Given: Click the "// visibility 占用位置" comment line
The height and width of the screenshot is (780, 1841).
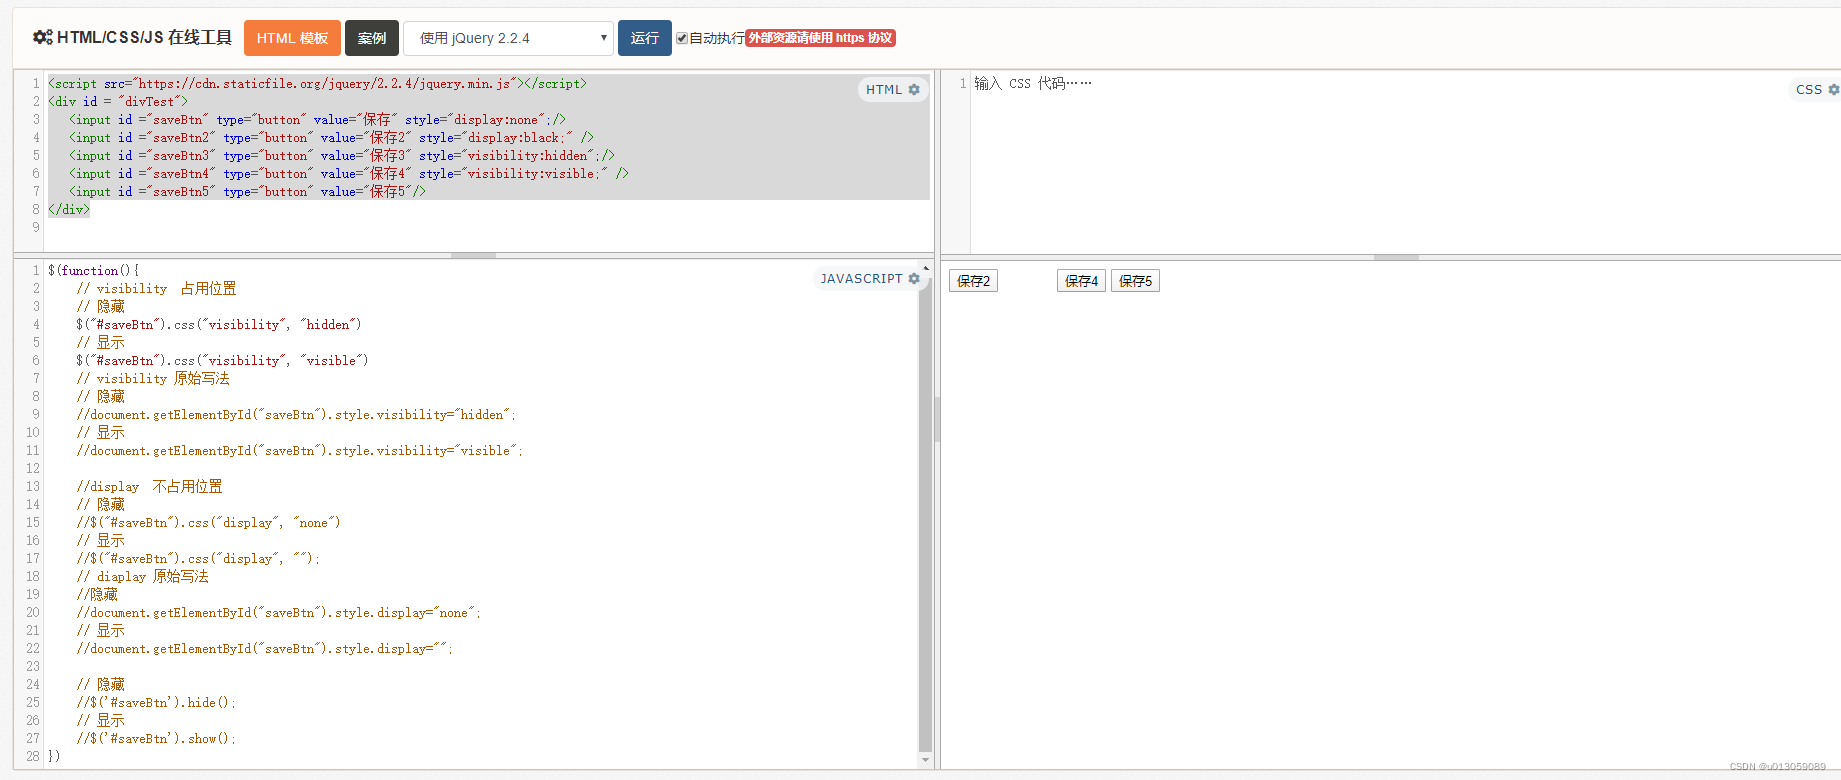Looking at the screenshot, I should (x=156, y=289).
